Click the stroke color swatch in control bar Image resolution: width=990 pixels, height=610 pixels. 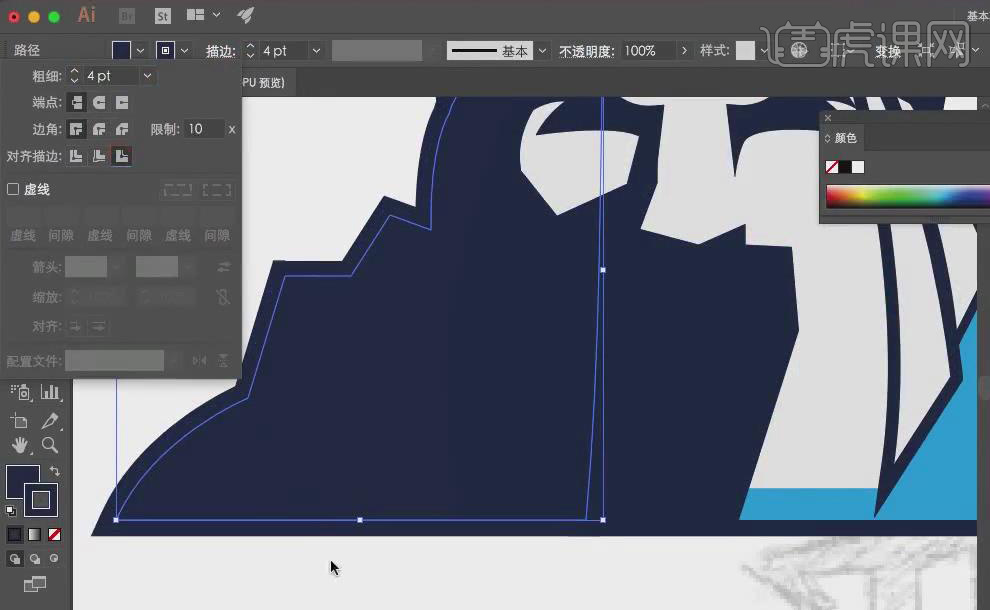(x=165, y=51)
